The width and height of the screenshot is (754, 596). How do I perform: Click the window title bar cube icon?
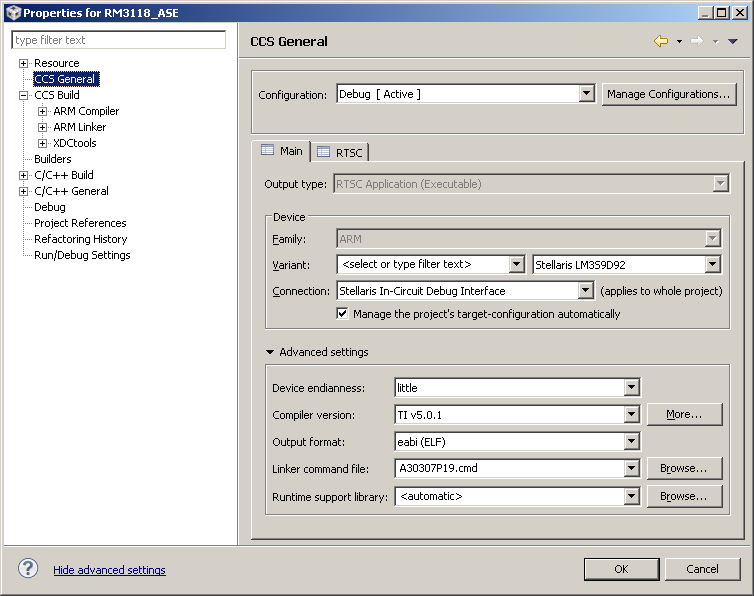coord(13,13)
